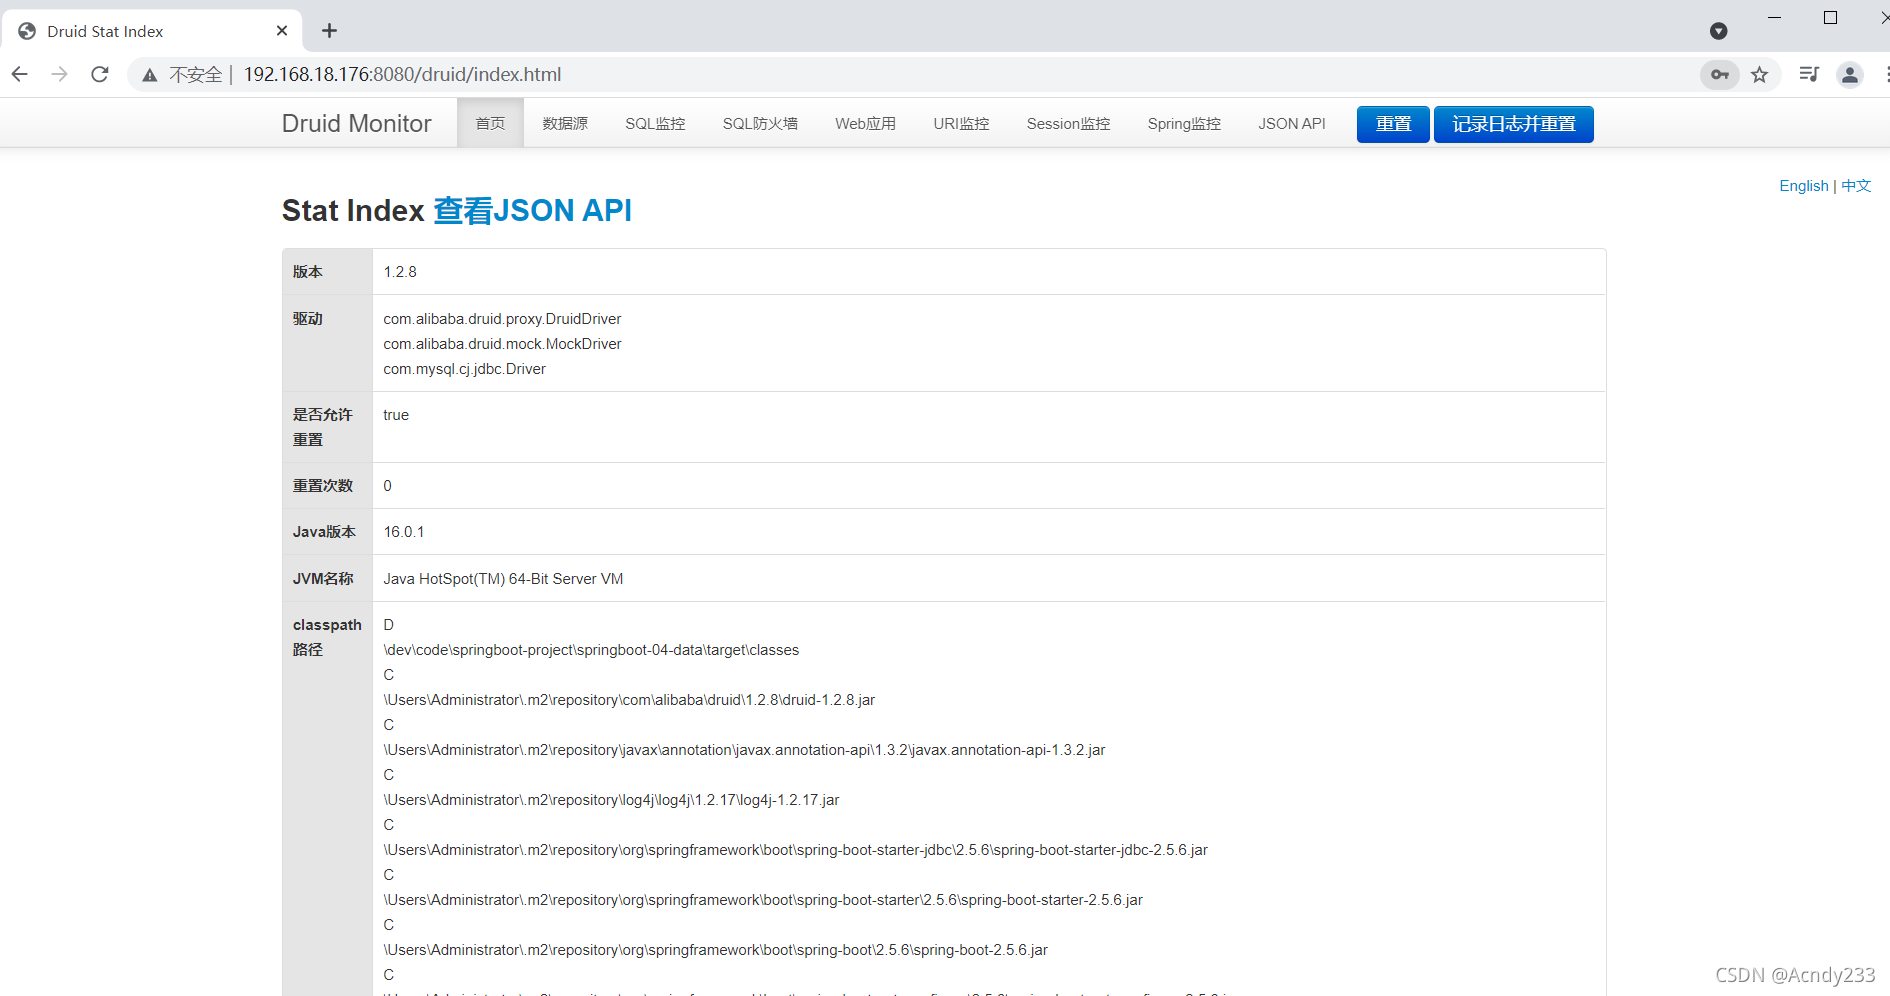
Task: Open the Session监控 navigation tab
Action: (1068, 123)
